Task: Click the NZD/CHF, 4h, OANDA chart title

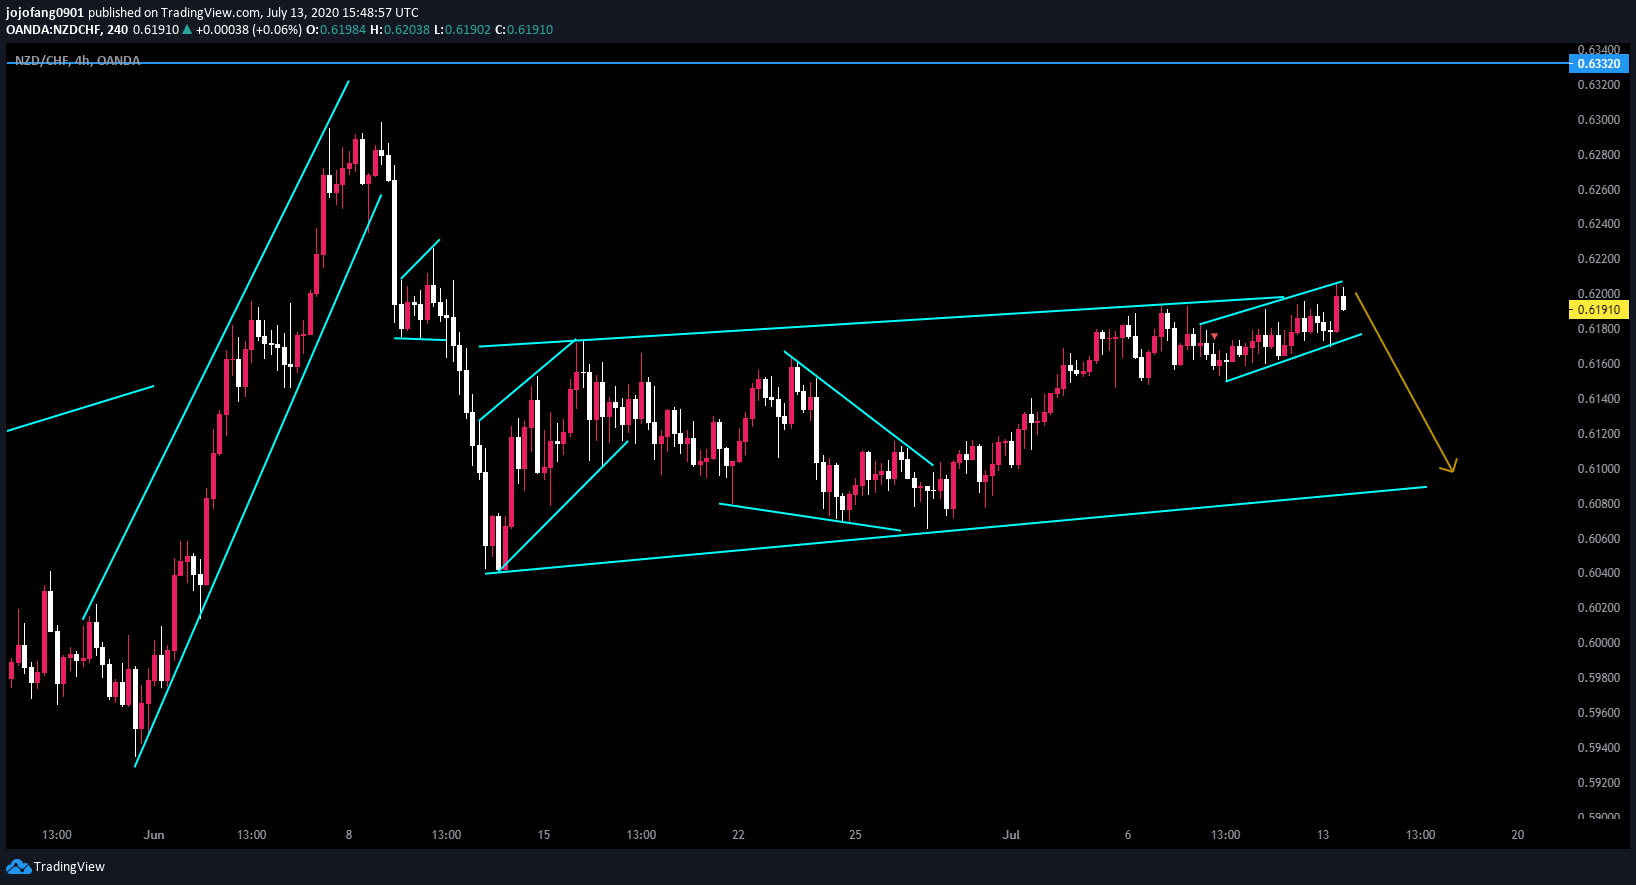Action: coord(77,61)
